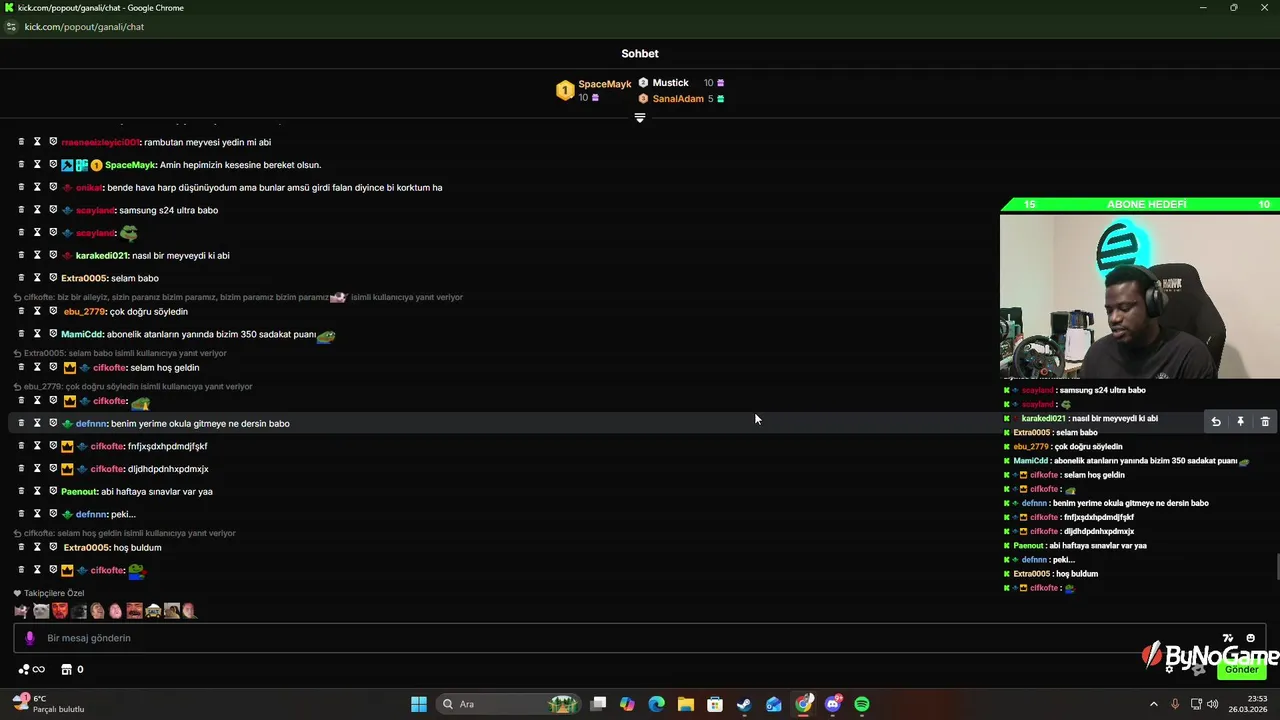
Task: Delete the 'benim yerime okula gitmeye' message
Action: [x=21, y=423]
